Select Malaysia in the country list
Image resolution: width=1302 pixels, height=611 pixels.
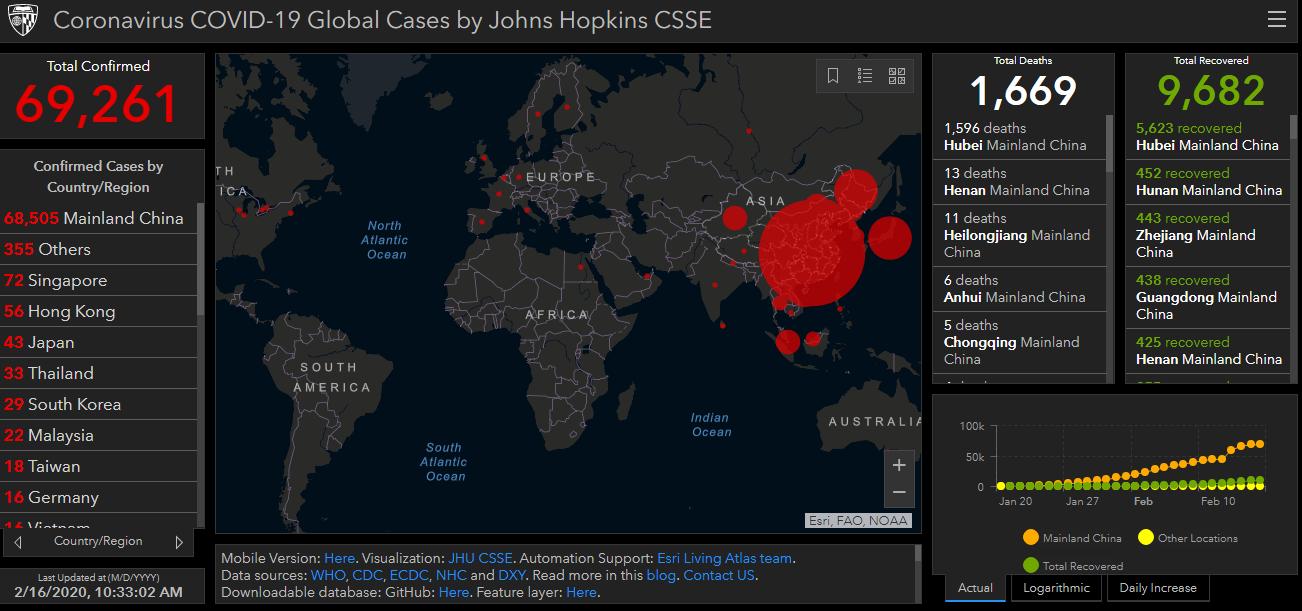coord(98,435)
